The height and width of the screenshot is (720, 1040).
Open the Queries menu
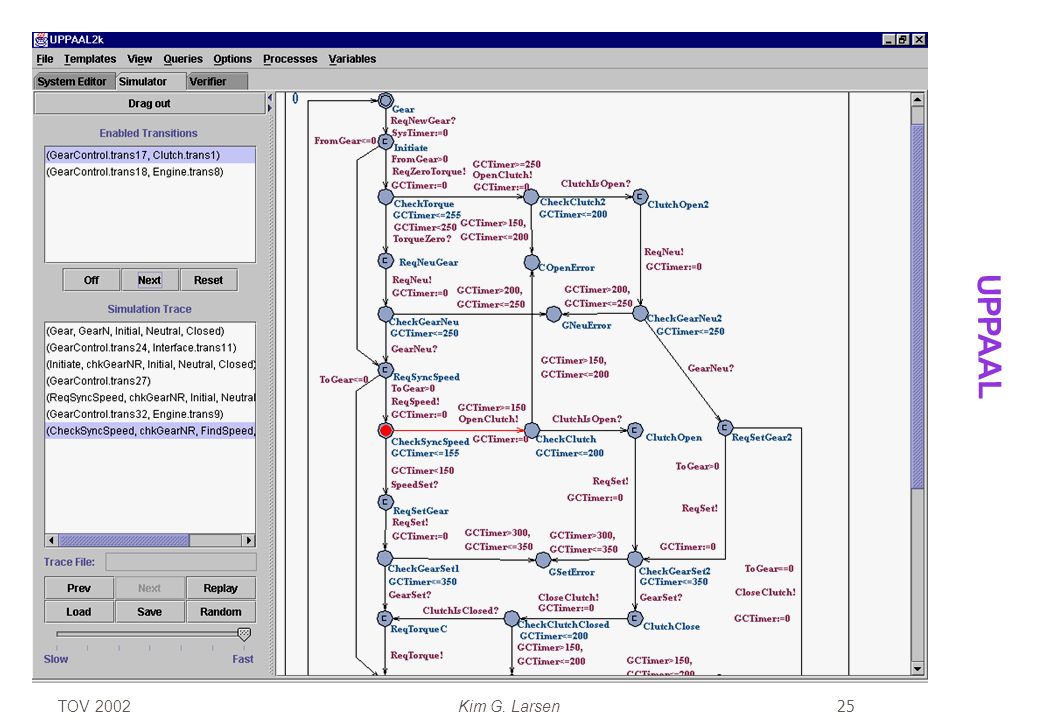183,59
